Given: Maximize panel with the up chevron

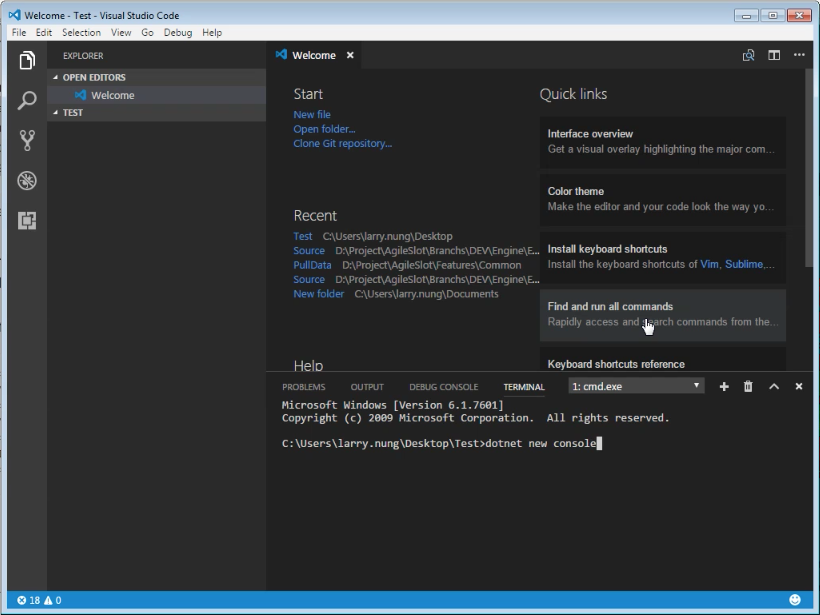Looking at the screenshot, I should 774,386.
